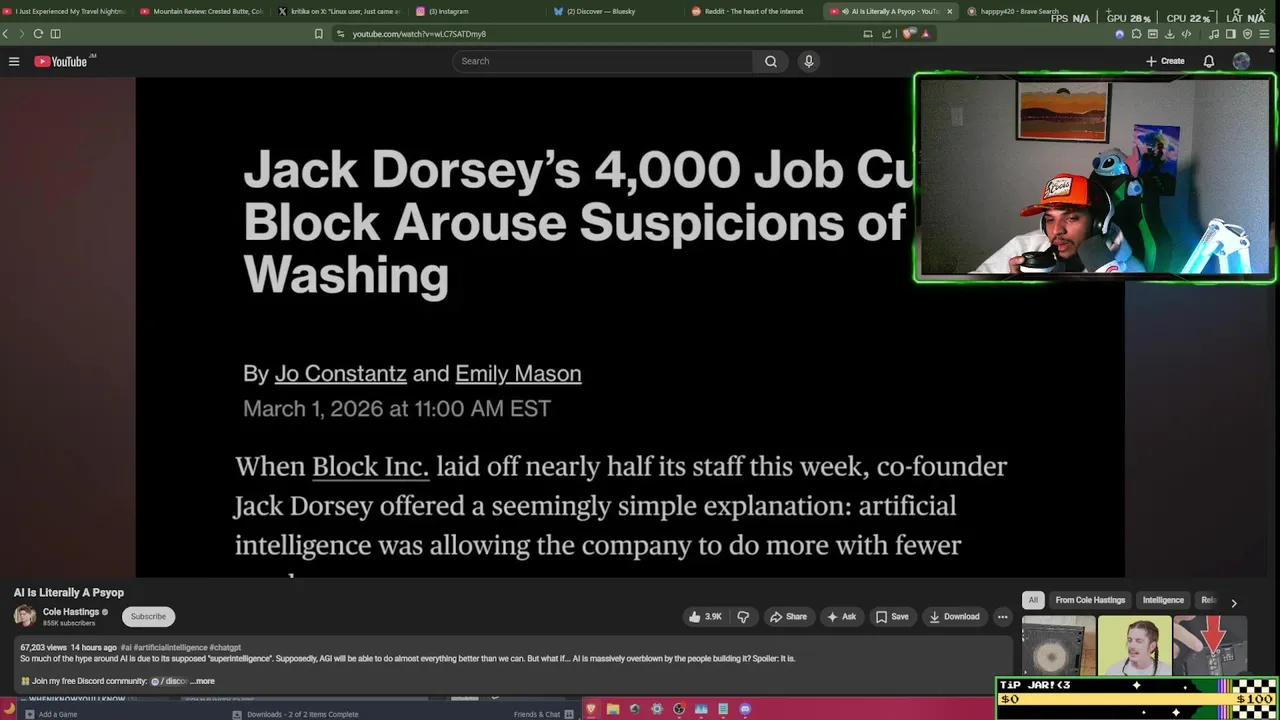Open developer code brackets extension icon
Image resolution: width=1280 pixels, height=720 pixels.
tap(1188, 33)
